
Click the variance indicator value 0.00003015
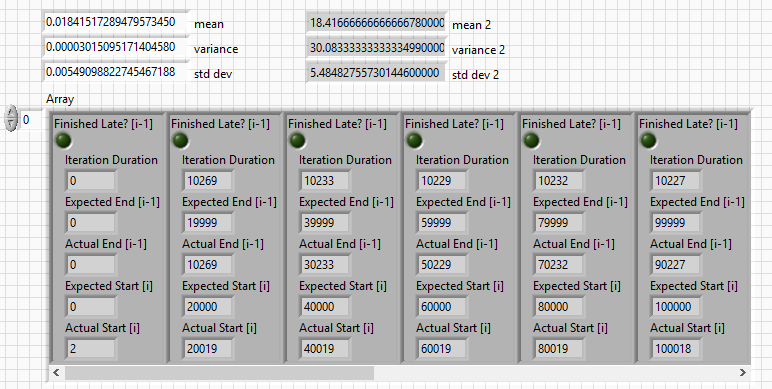click(x=116, y=47)
